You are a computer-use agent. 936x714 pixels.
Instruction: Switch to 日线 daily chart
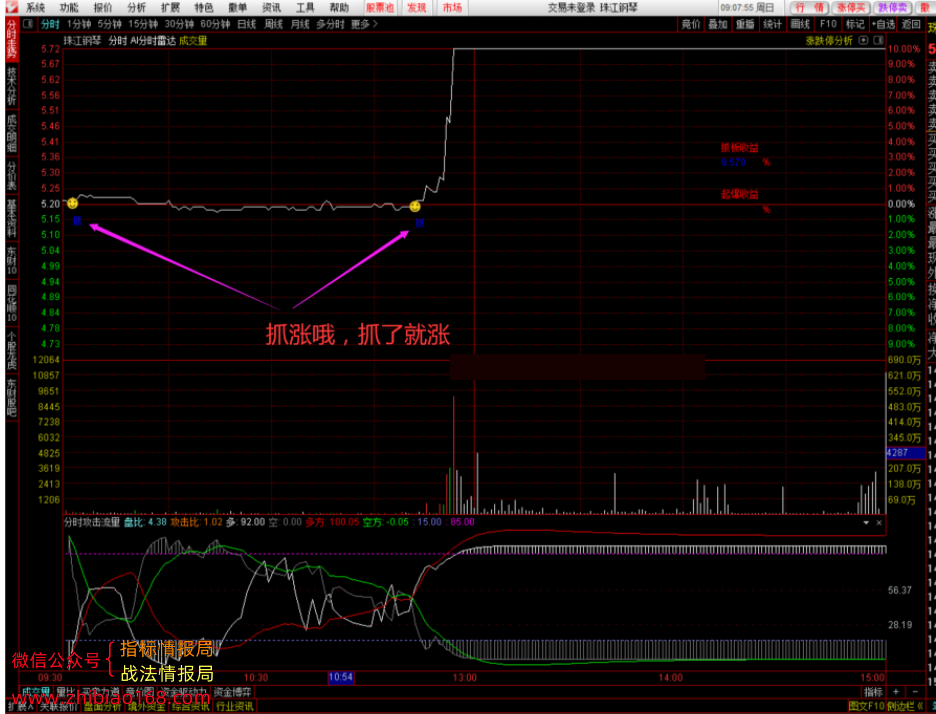point(247,24)
